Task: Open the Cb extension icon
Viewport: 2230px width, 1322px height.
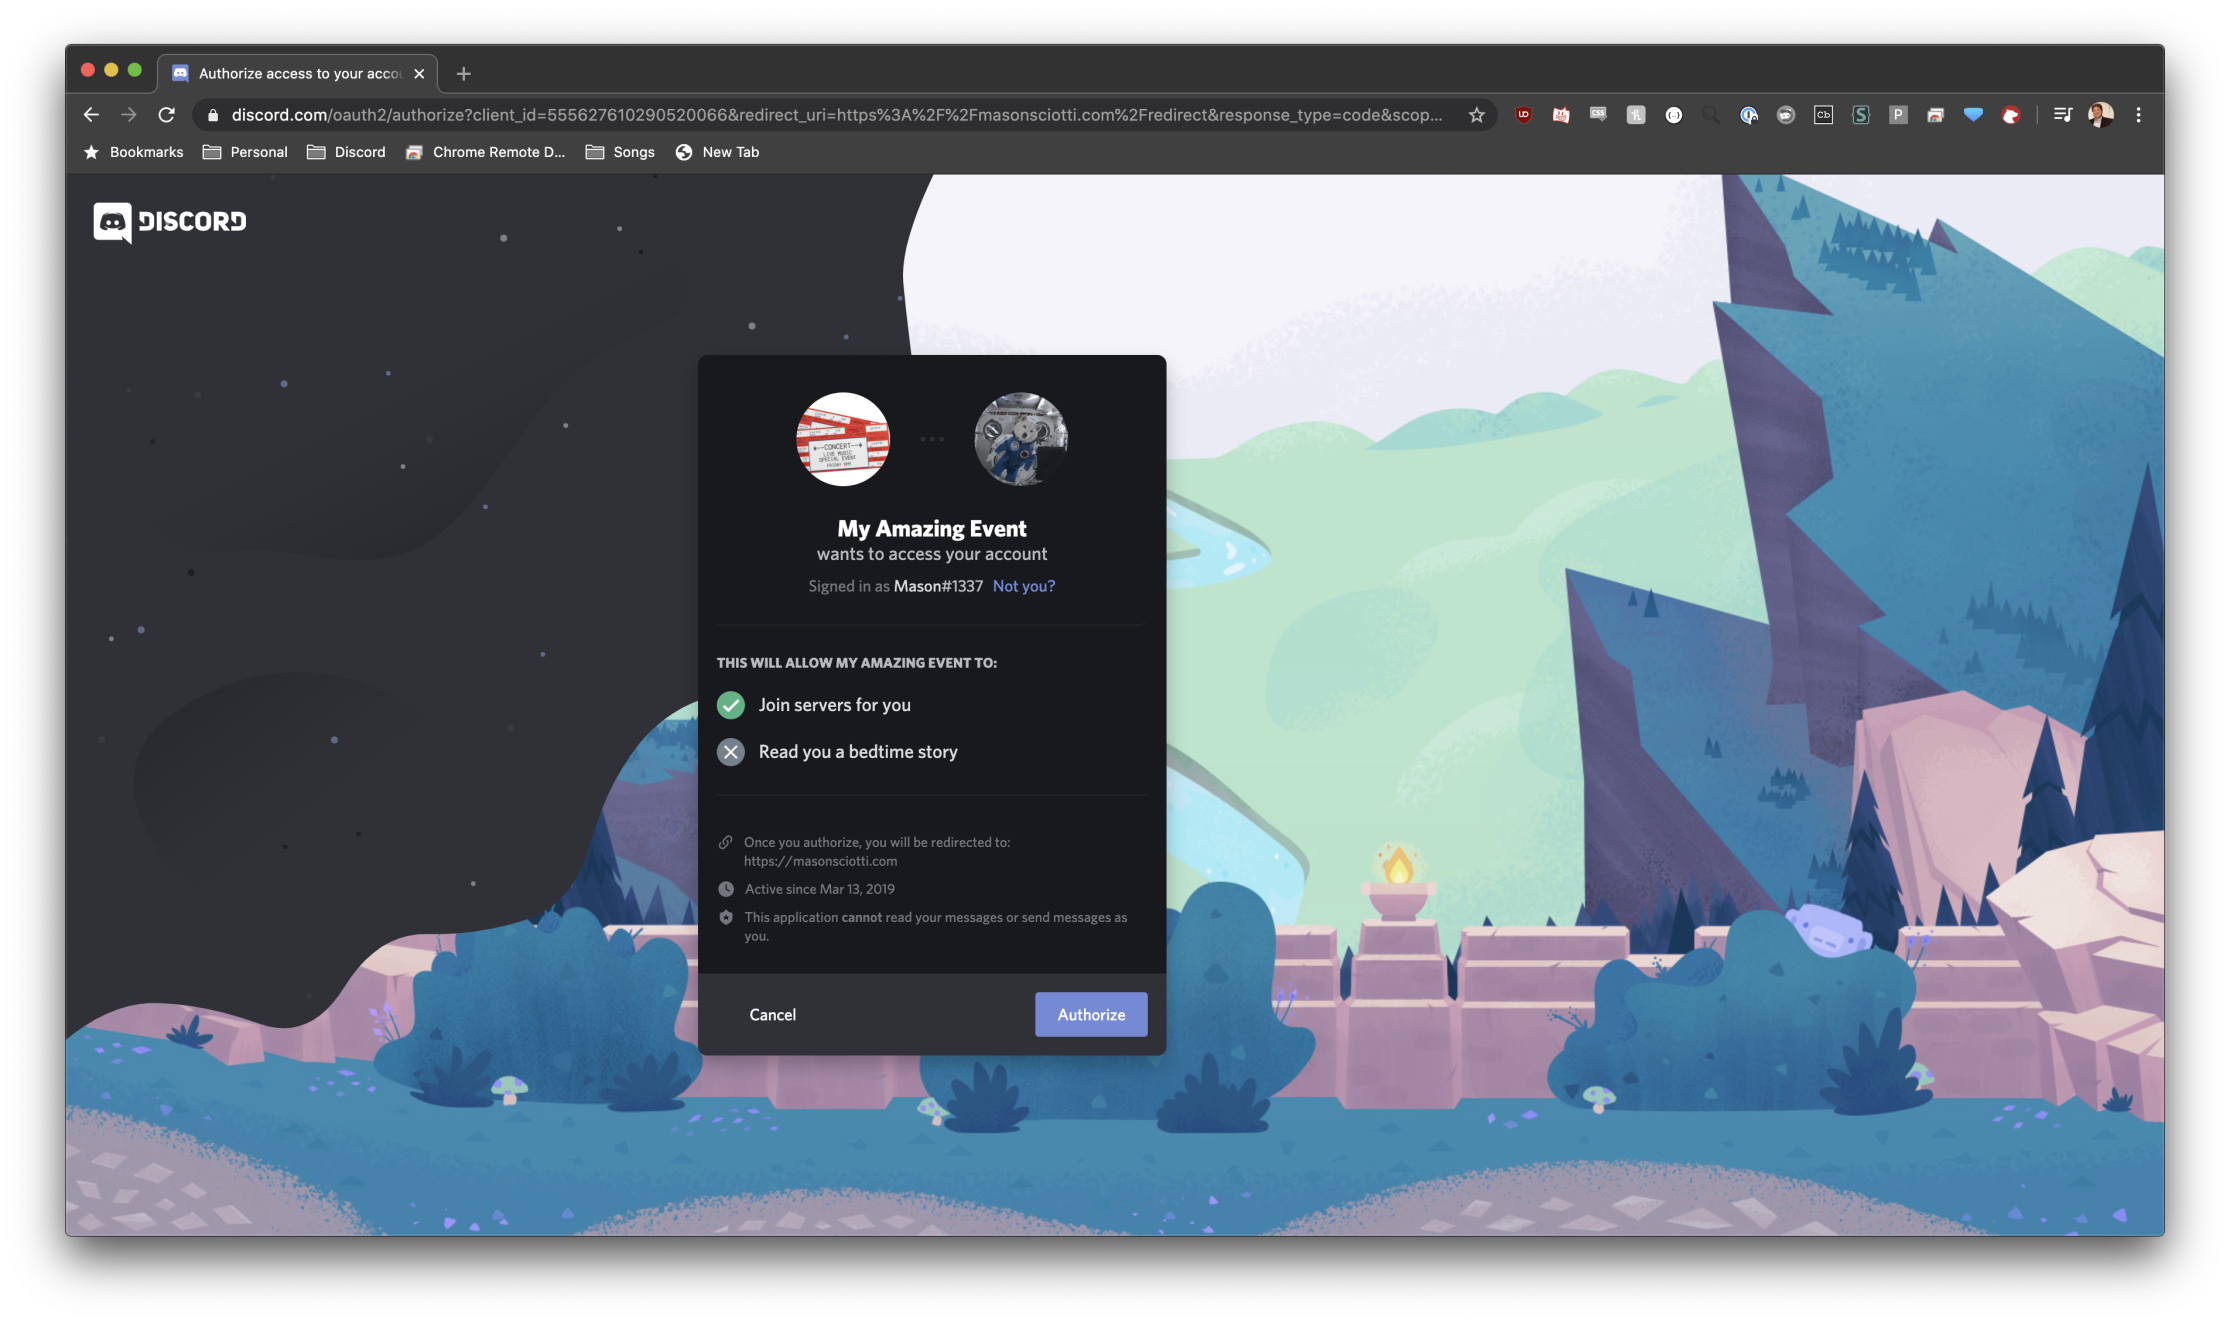Action: tap(1823, 115)
